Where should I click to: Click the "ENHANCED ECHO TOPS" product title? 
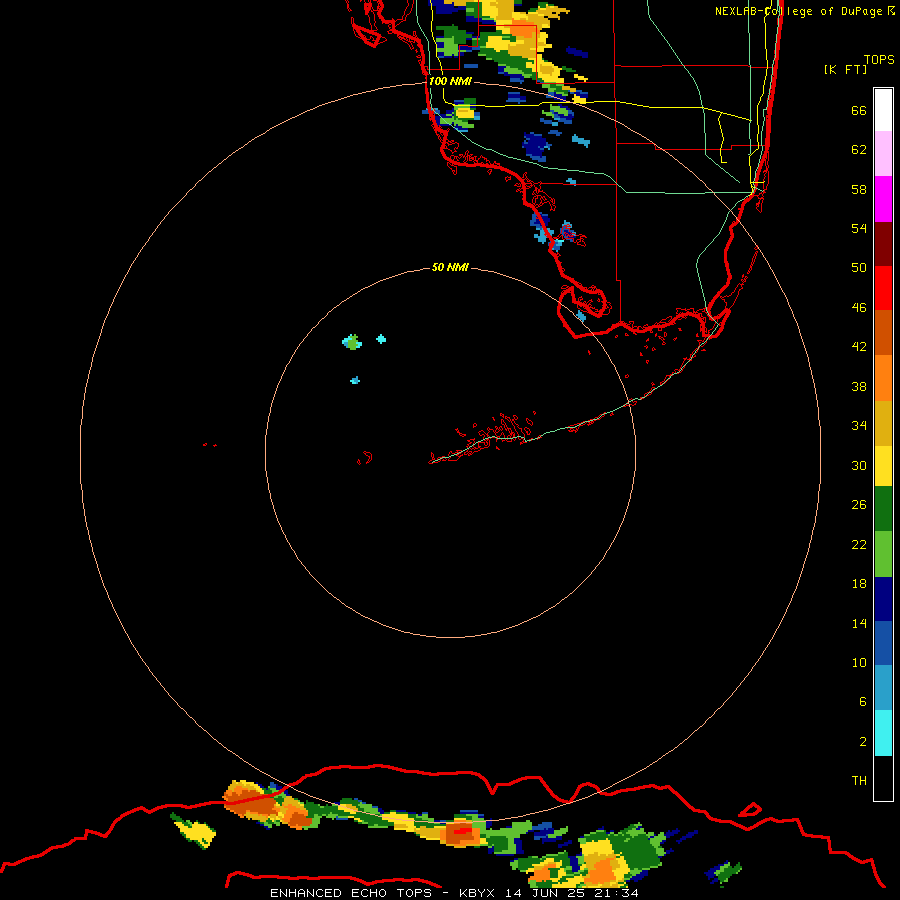(x=351, y=893)
